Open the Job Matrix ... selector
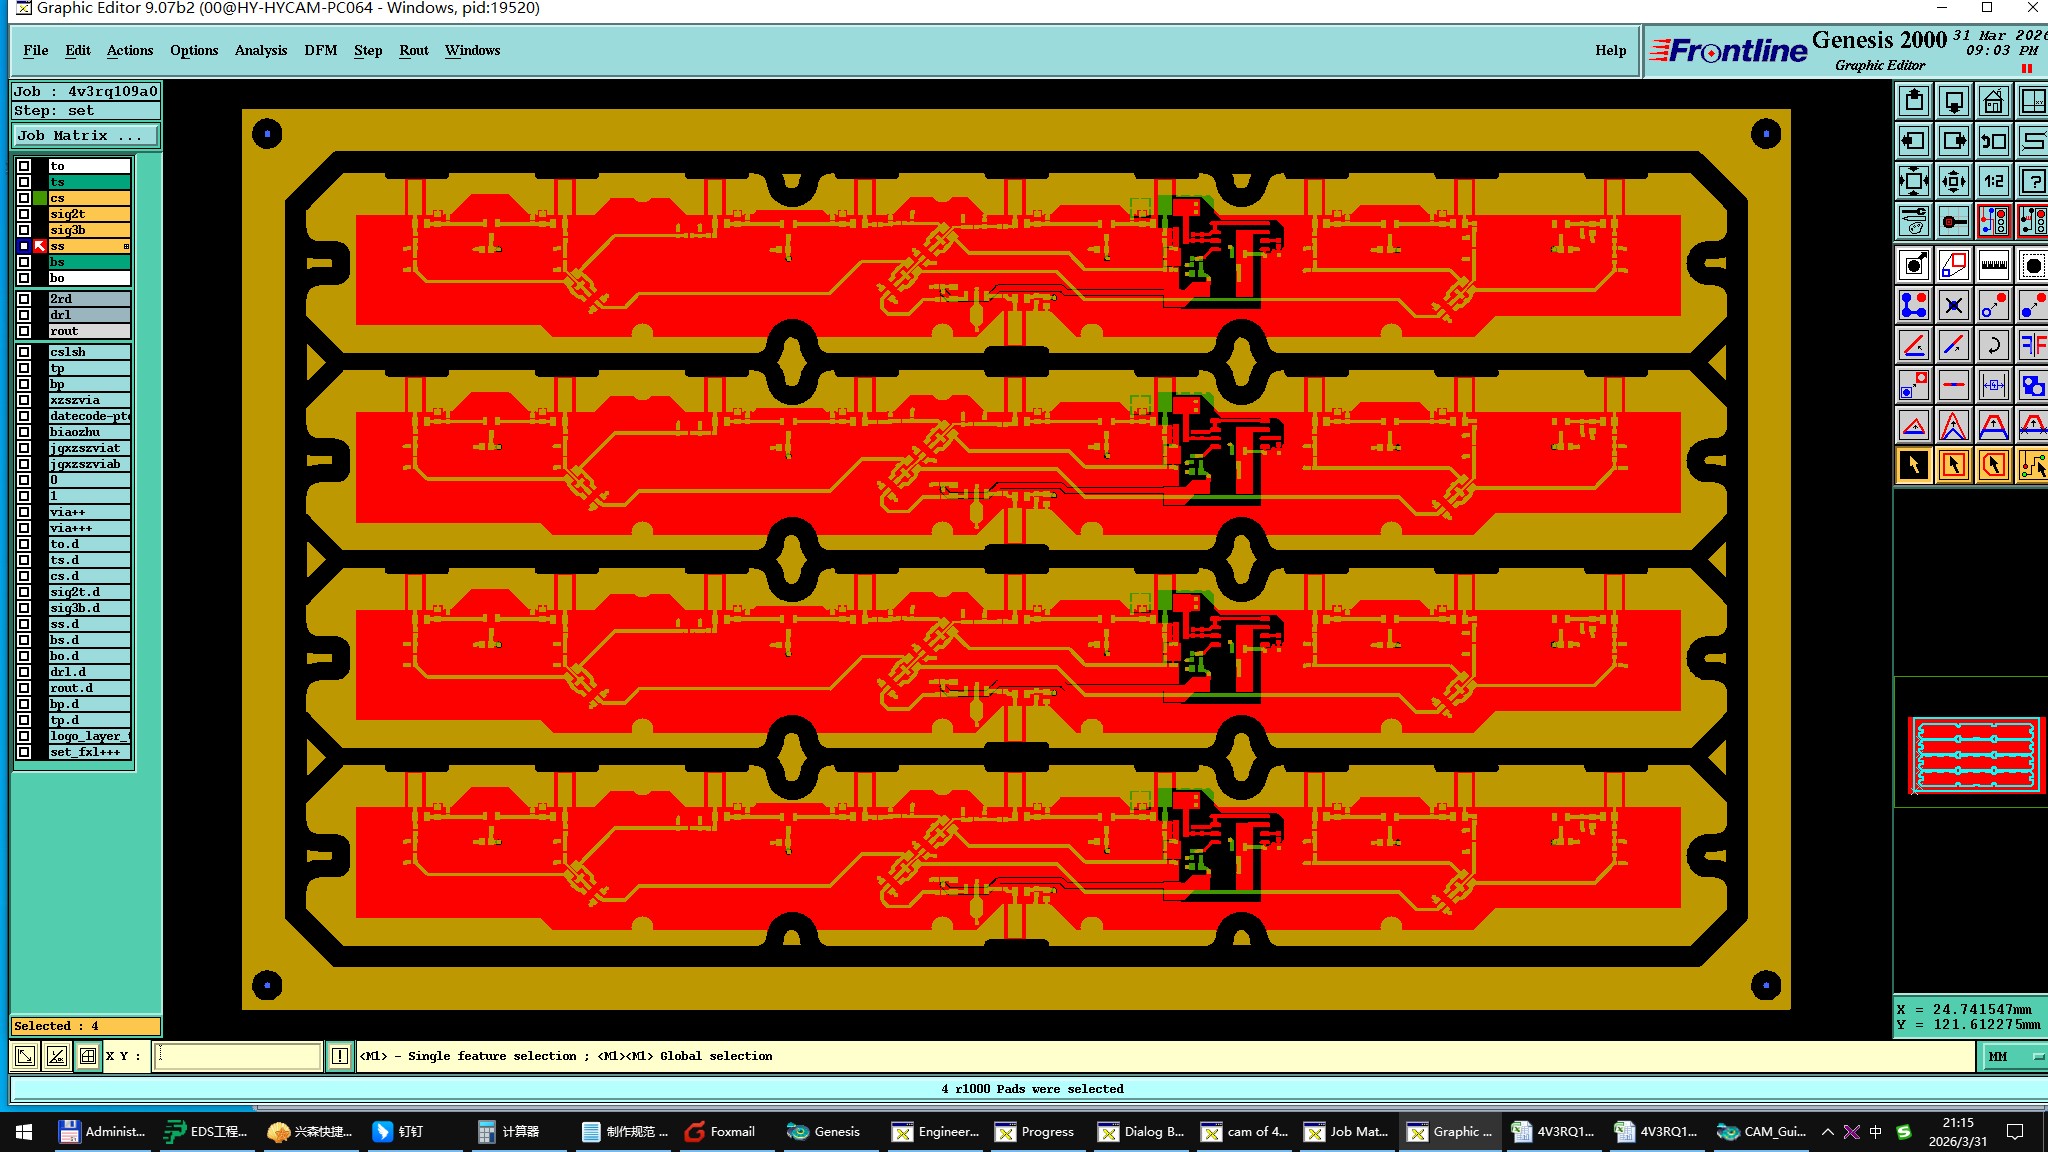 pos(85,136)
